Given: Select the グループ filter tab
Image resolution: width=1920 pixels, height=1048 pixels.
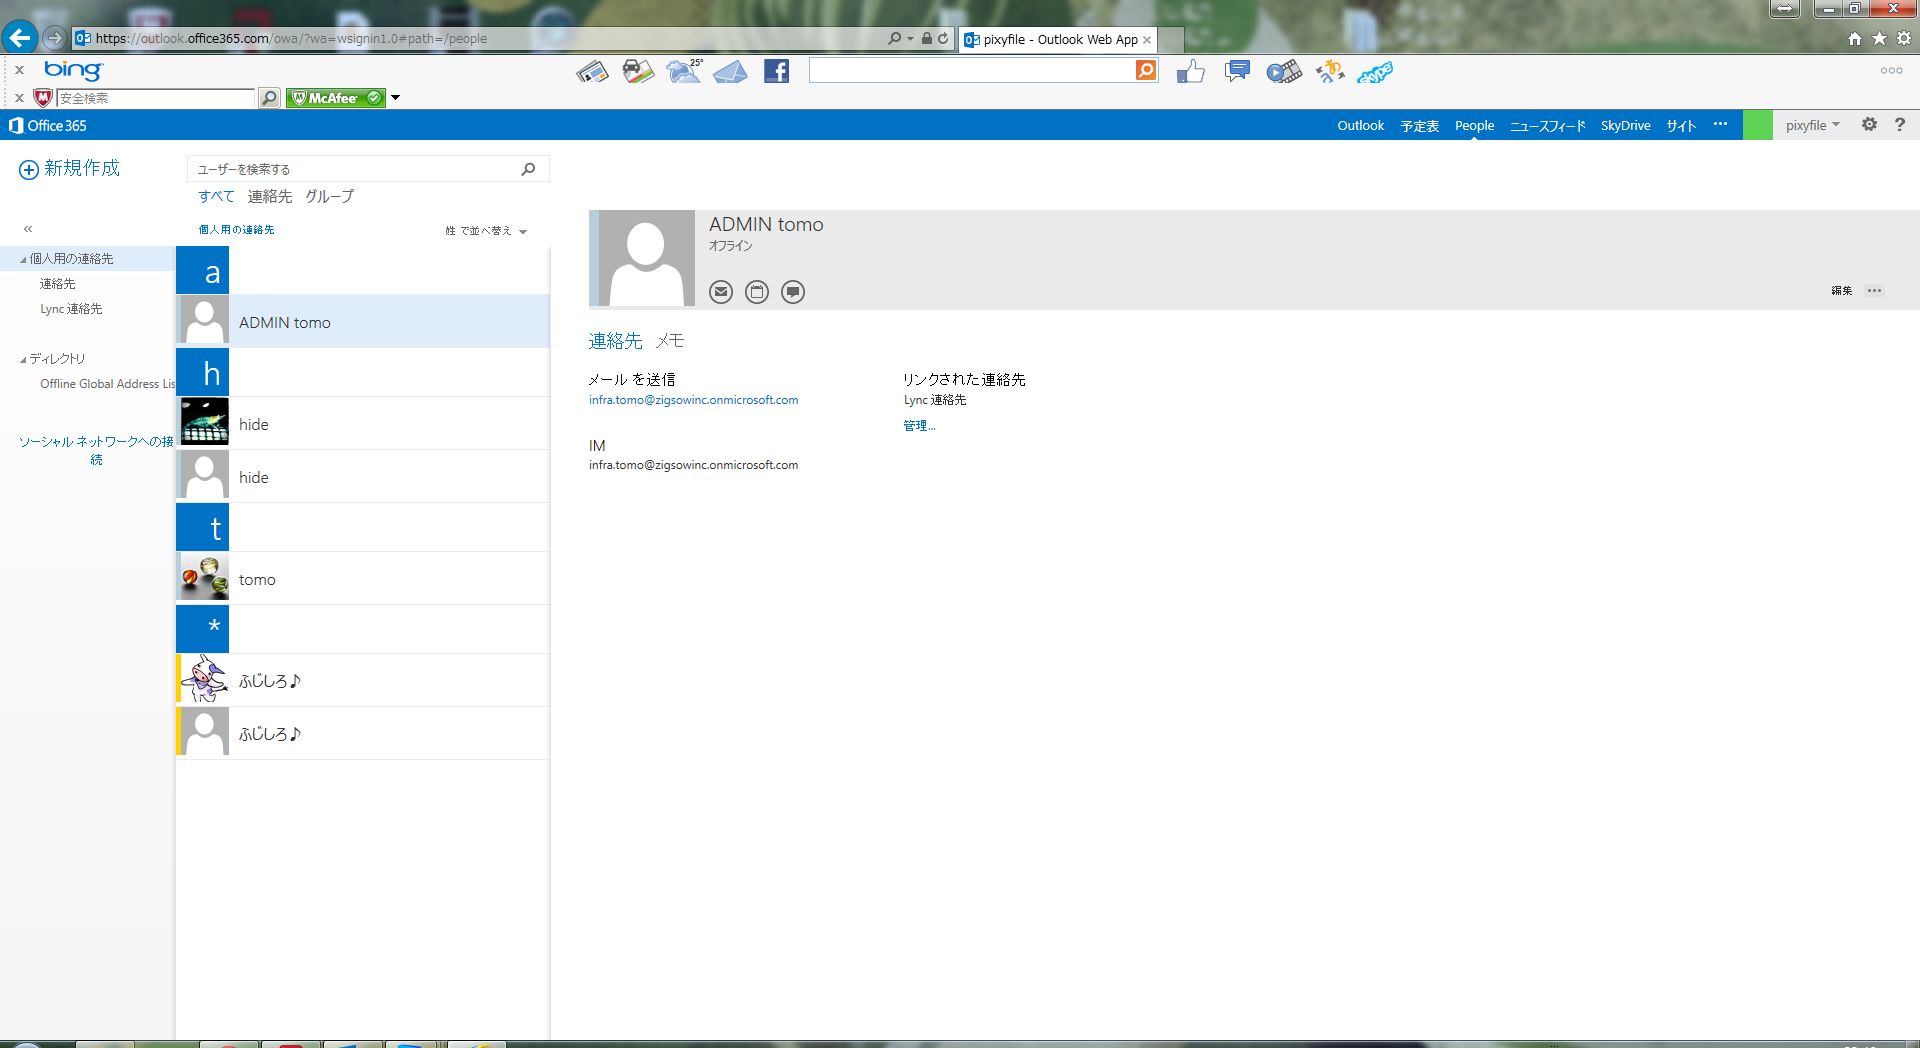Looking at the screenshot, I should [329, 197].
